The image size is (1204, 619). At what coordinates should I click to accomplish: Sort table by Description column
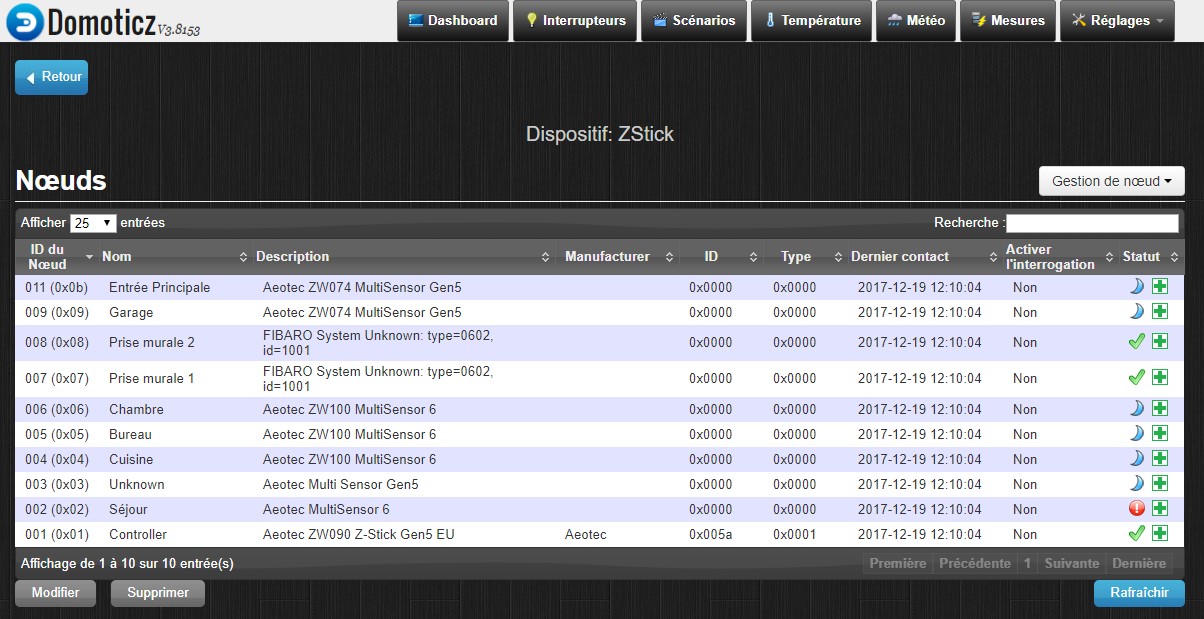pos(403,257)
